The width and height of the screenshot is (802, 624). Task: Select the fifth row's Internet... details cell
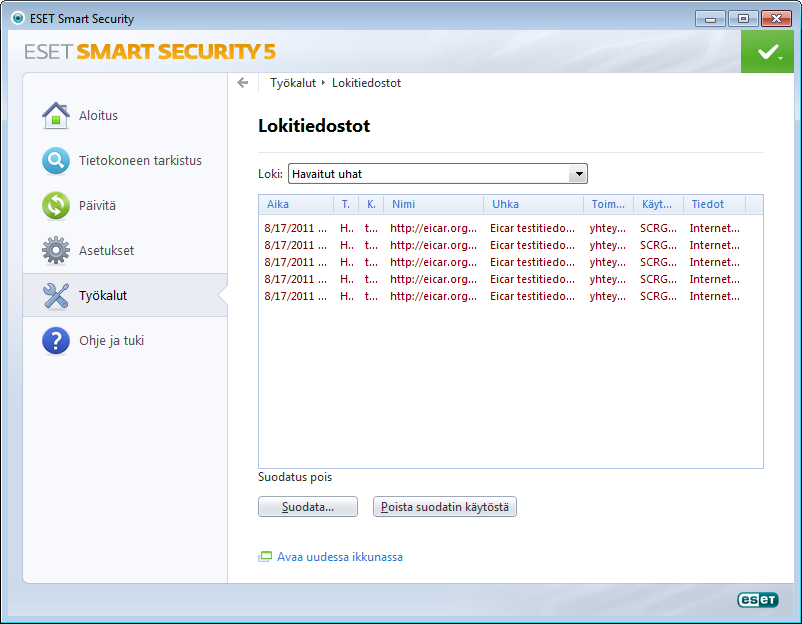coord(715,296)
